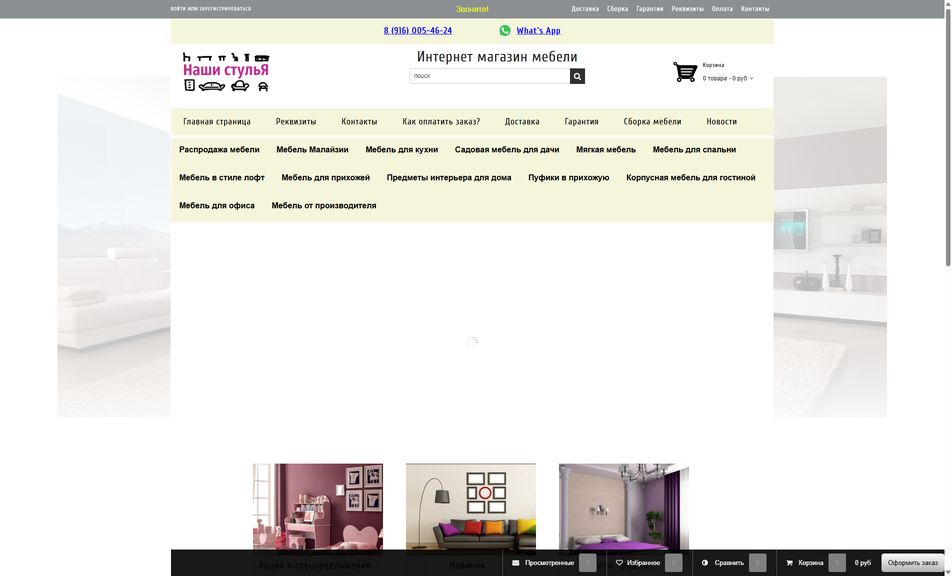This screenshot has width=952, height=576.
Task: Click the Наши стулья logo
Action: click(x=226, y=72)
